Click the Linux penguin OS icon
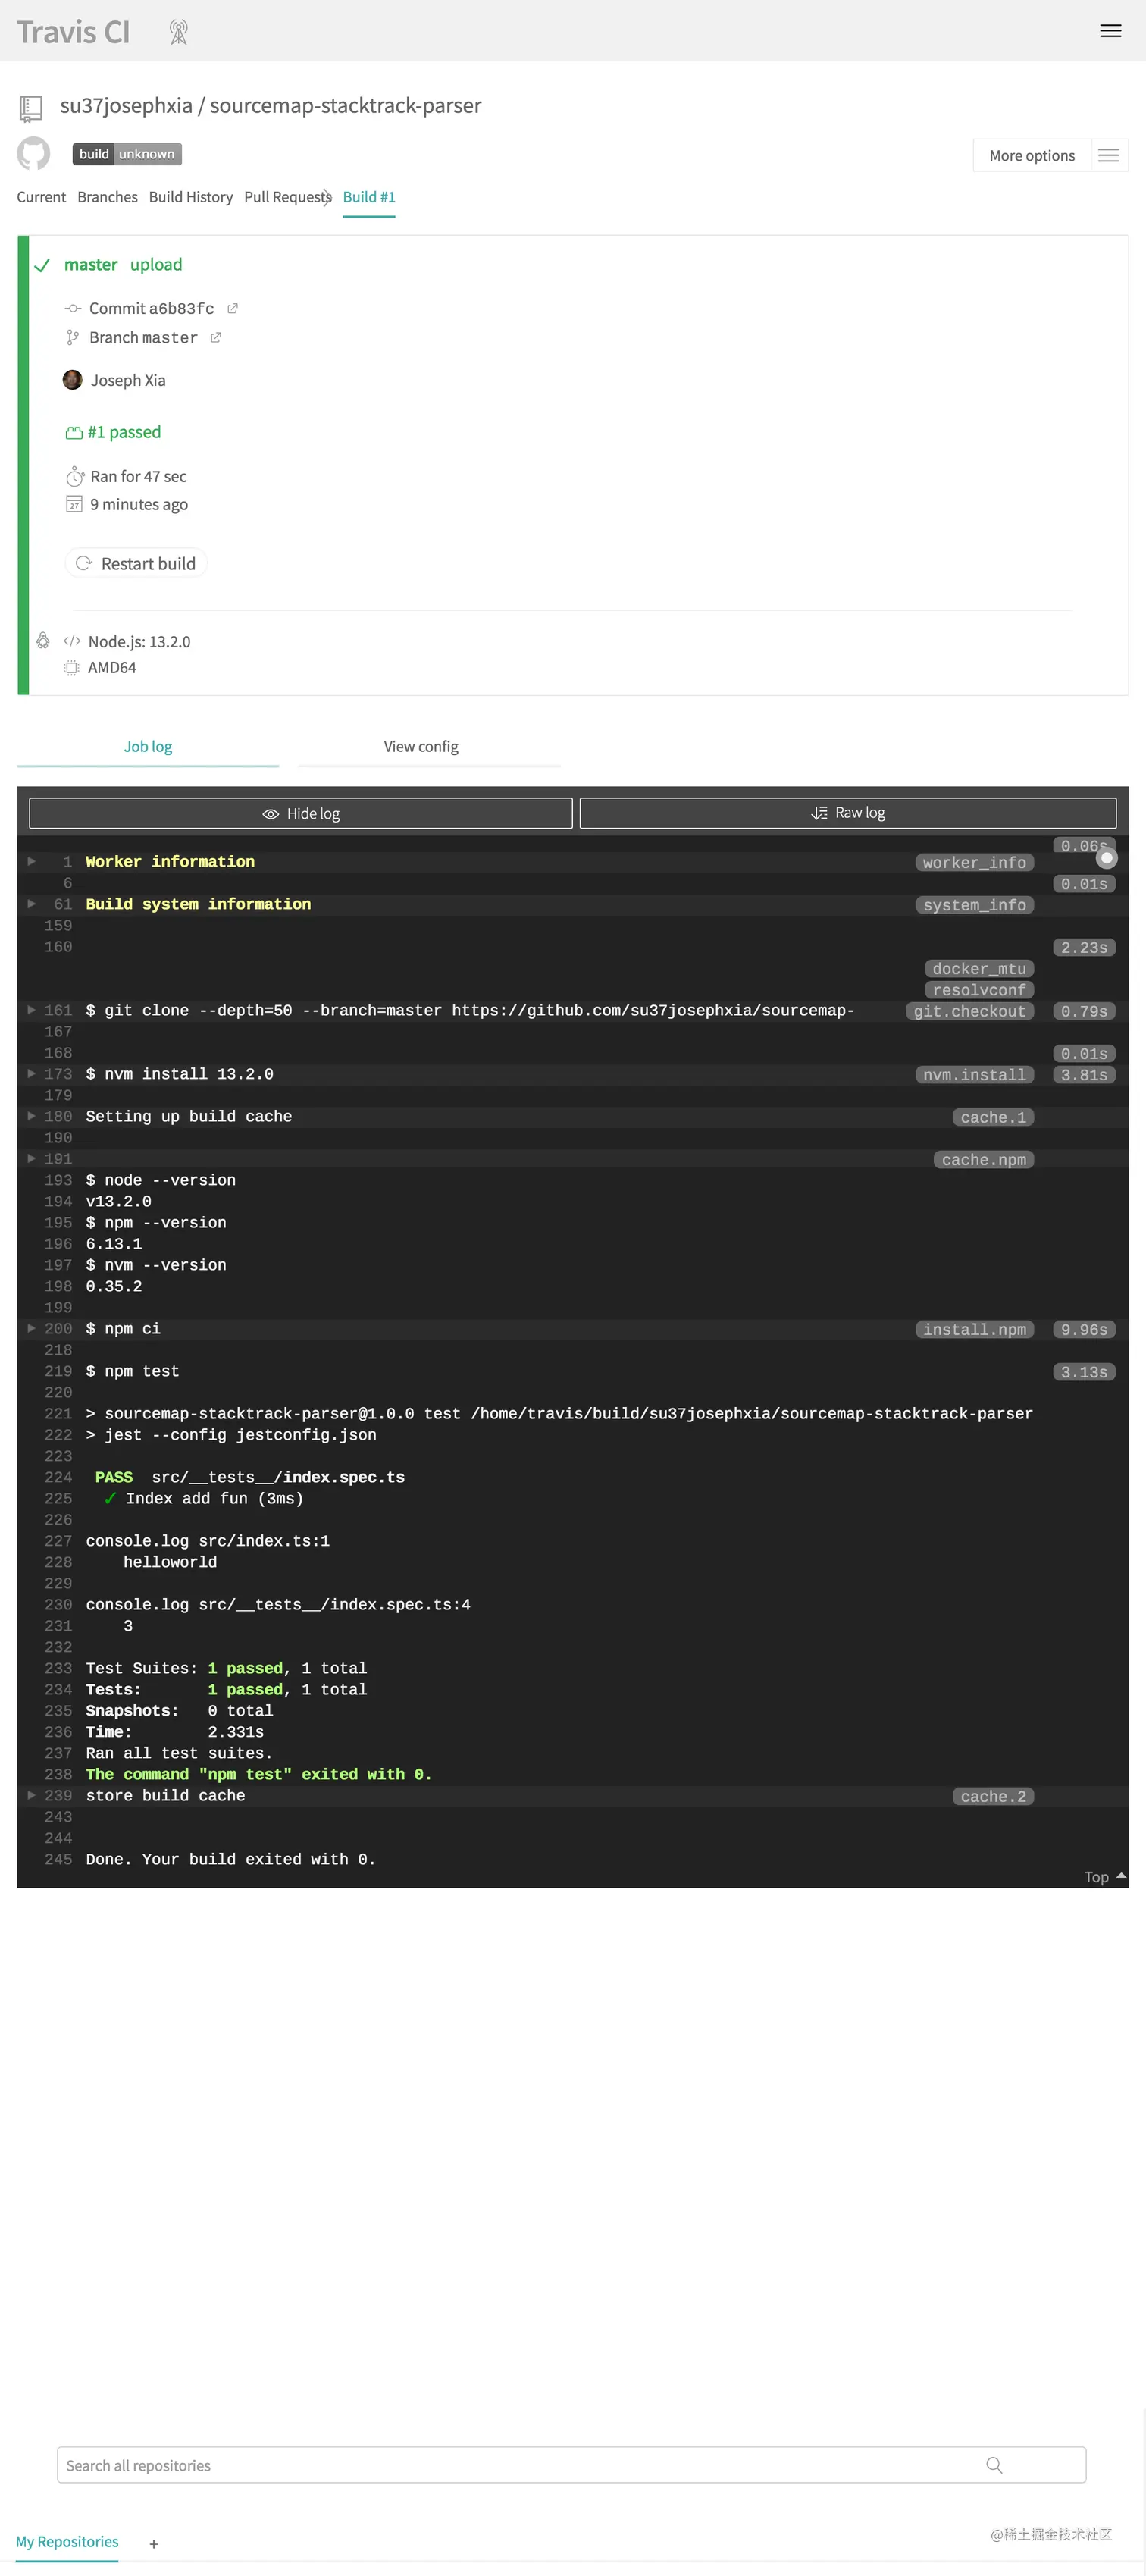 [43, 641]
